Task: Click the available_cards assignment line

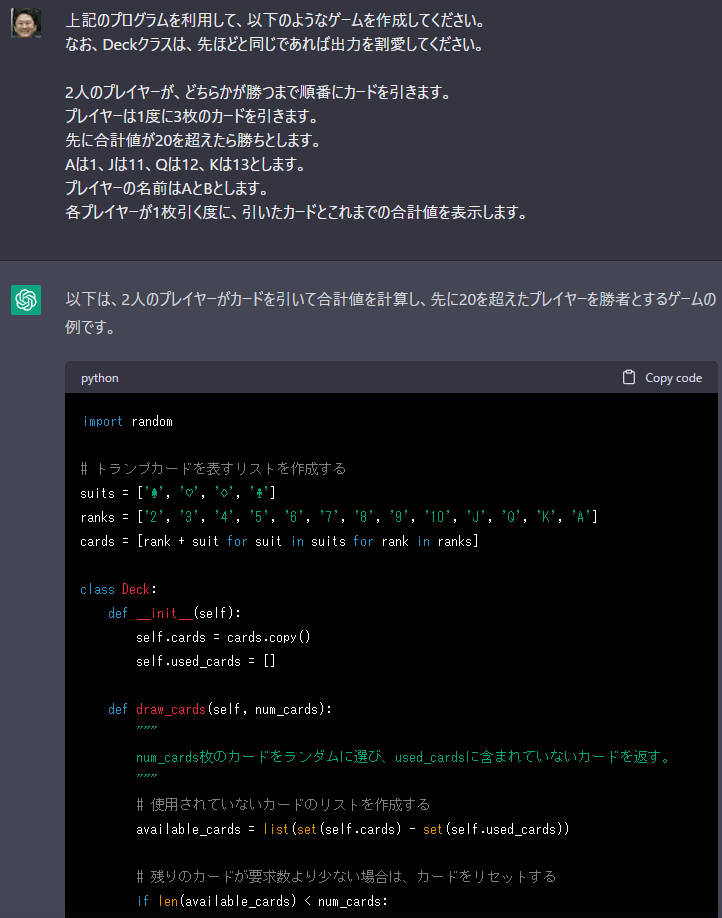Action: (353, 830)
